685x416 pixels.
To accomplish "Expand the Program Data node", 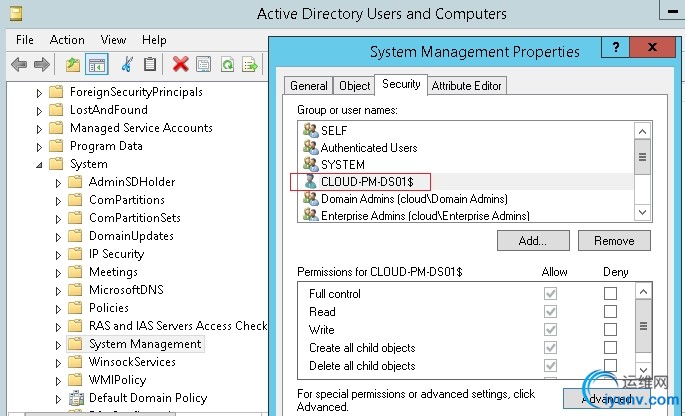I will [x=40, y=146].
